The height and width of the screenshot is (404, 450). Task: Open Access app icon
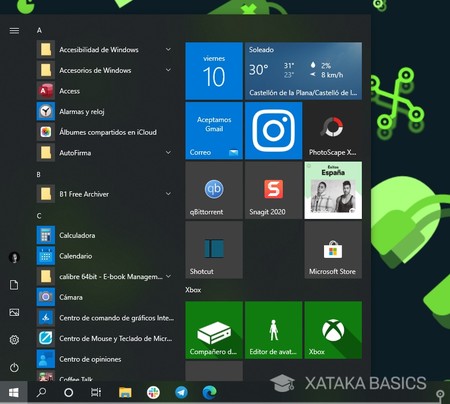[46, 91]
